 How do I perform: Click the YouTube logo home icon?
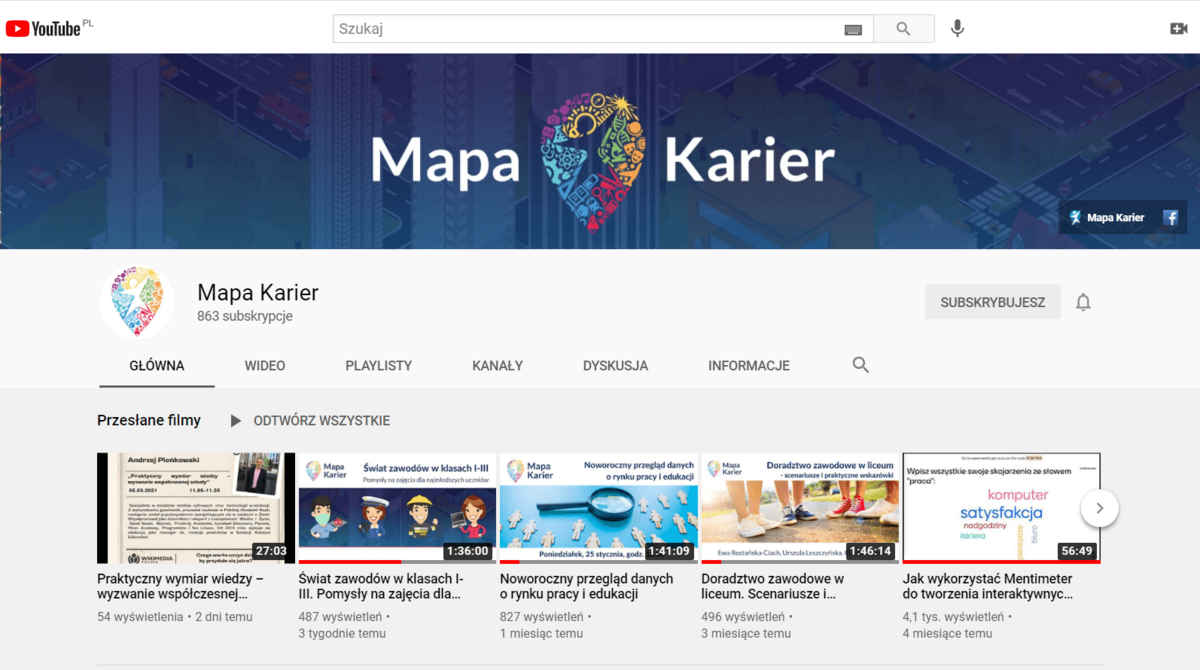tap(43, 28)
